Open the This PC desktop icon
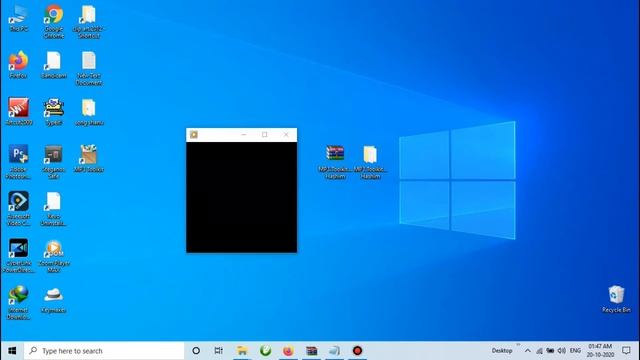 tap(18, 18)
